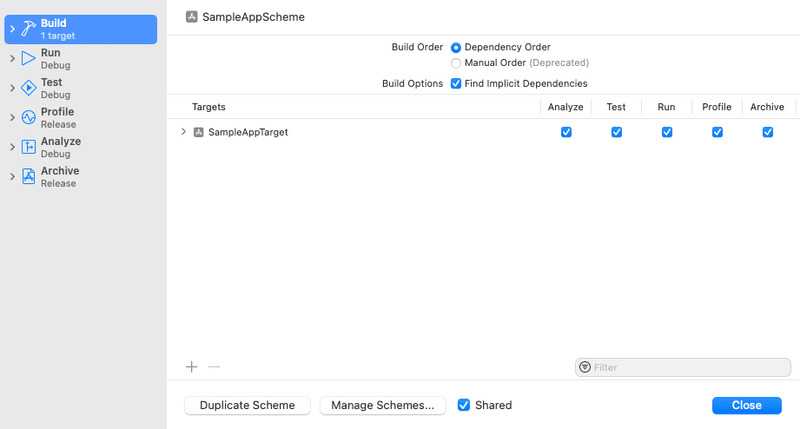Click the Duplicate Scheme button
Screen dimensions: 800x429
[247, 406]
